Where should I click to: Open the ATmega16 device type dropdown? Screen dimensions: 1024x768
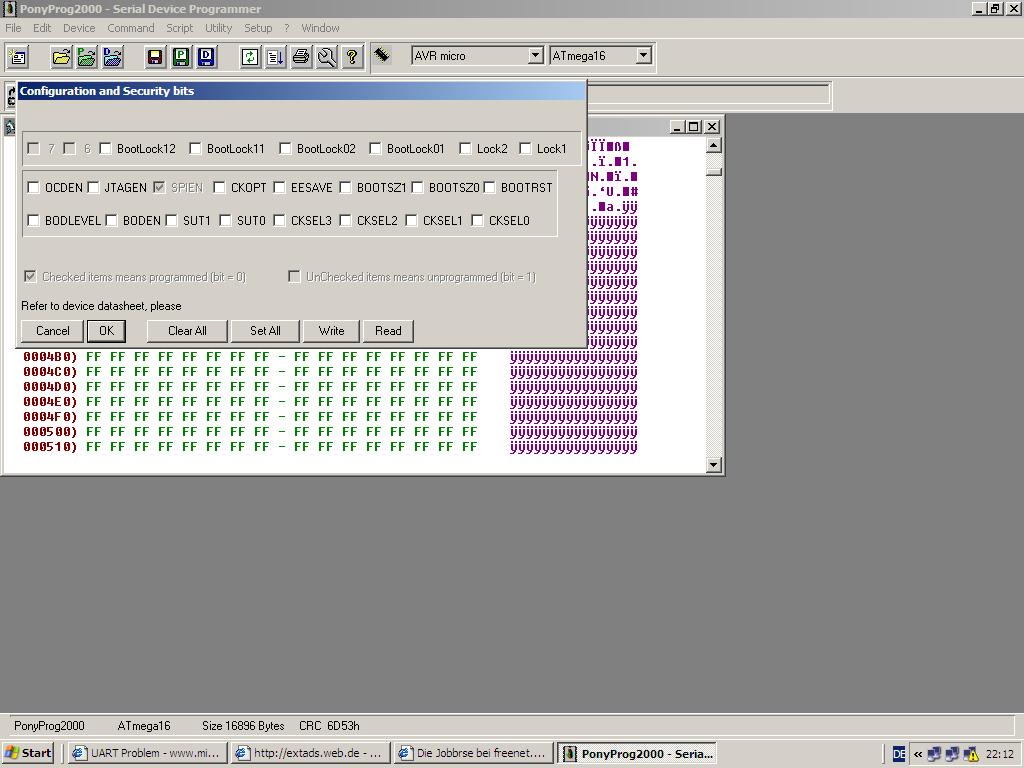pyautogui.click(x=643, y=56)
